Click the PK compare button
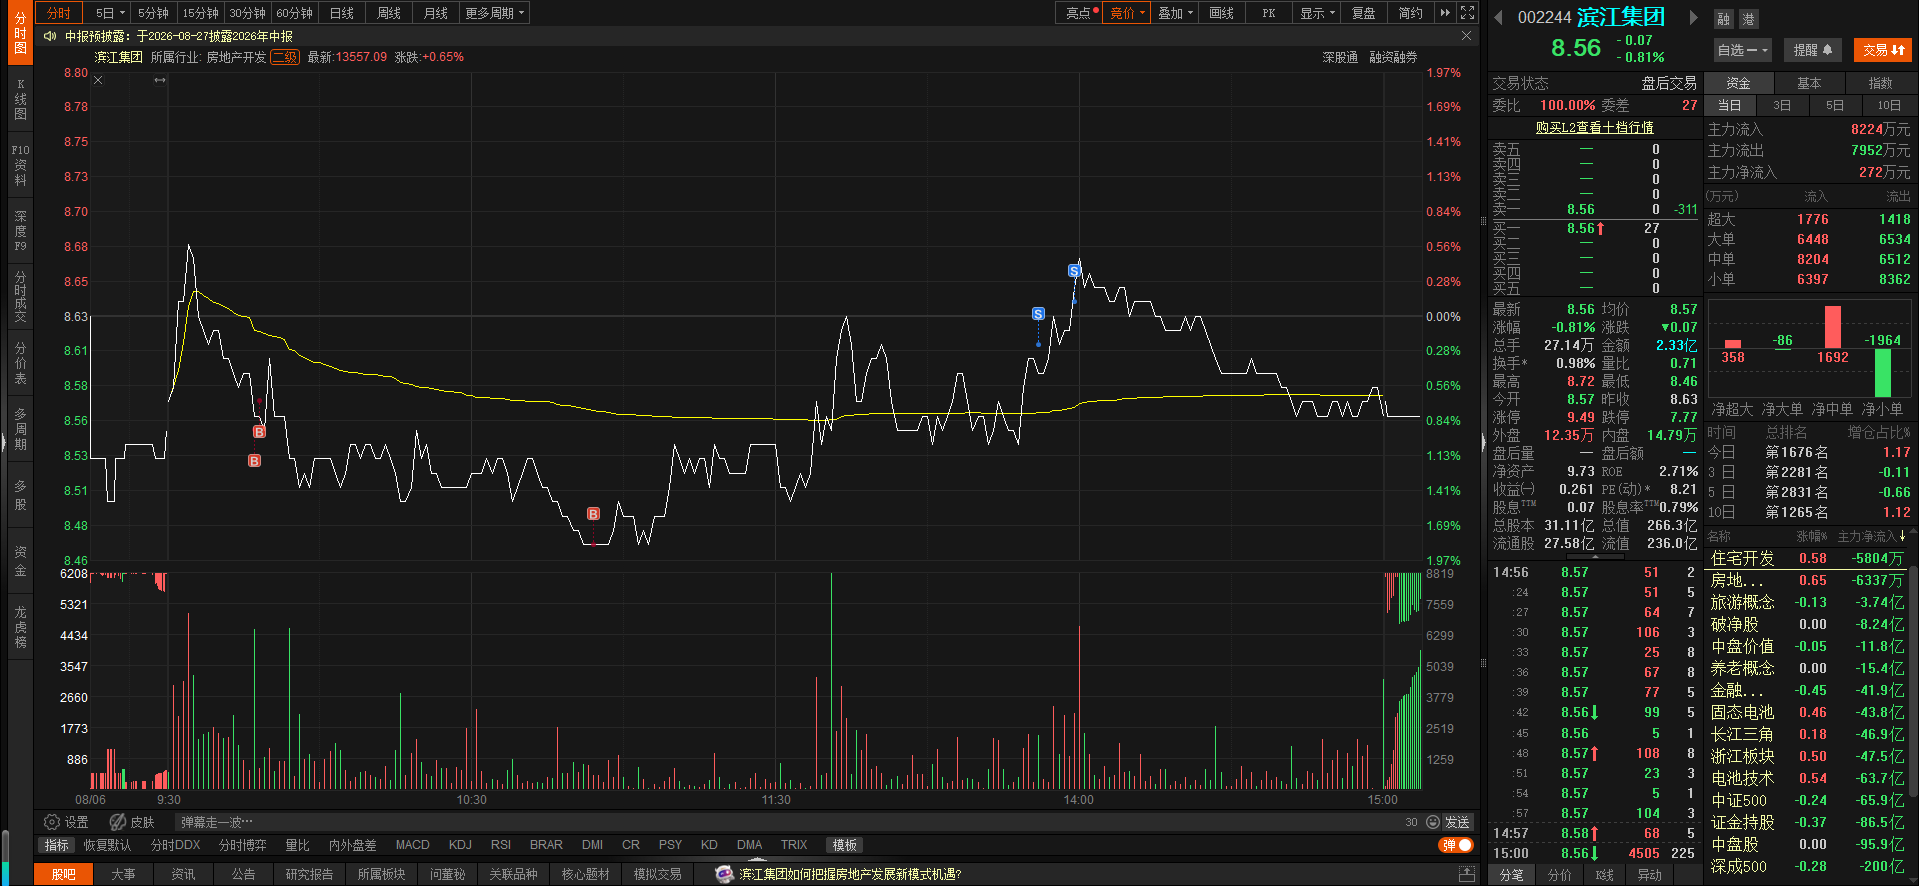 pos(1268,13)
